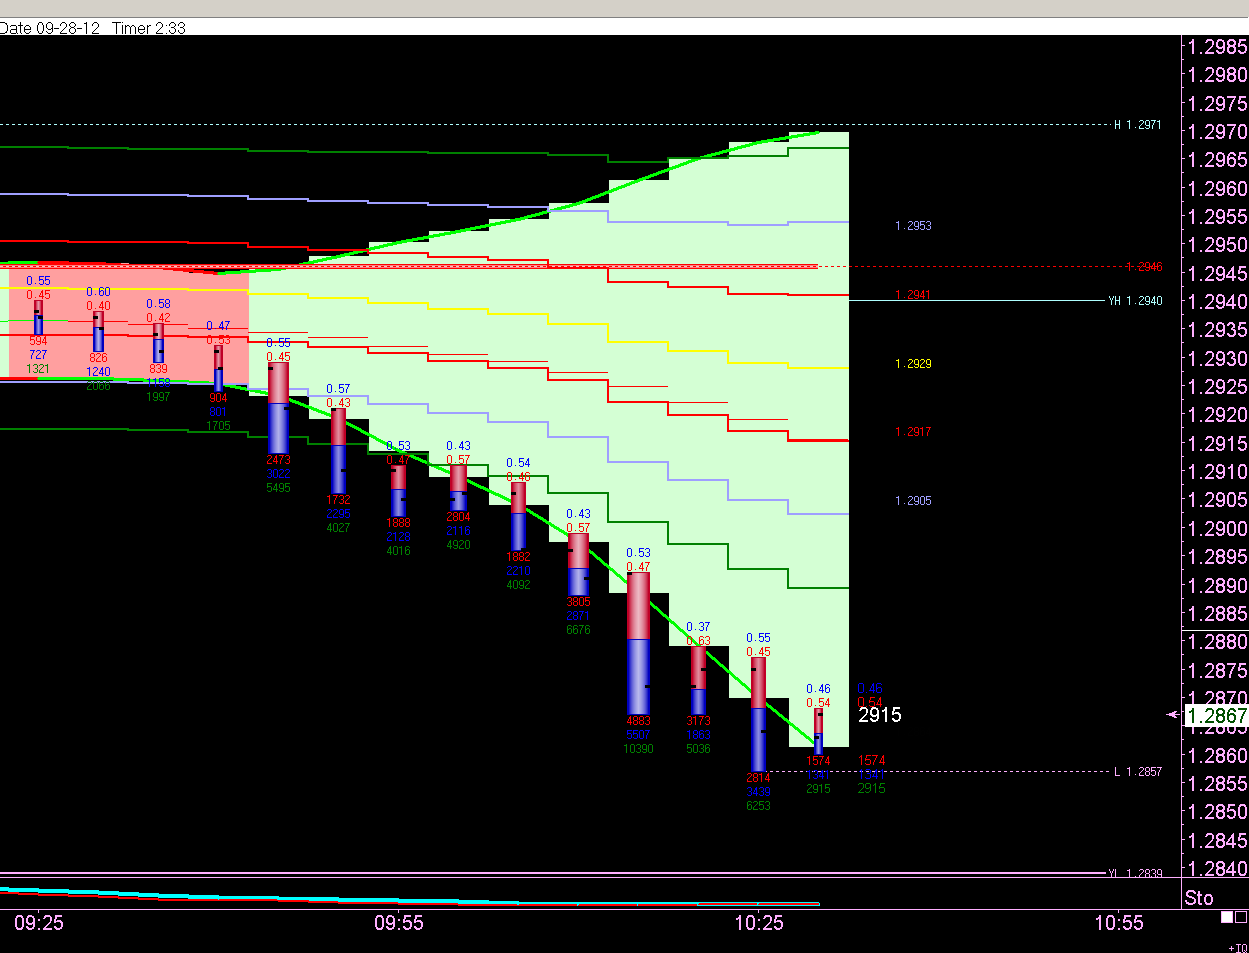Select the volume bar totaling 5495
This screenshot has width=1249, height=953.
(x=278, y=408)
